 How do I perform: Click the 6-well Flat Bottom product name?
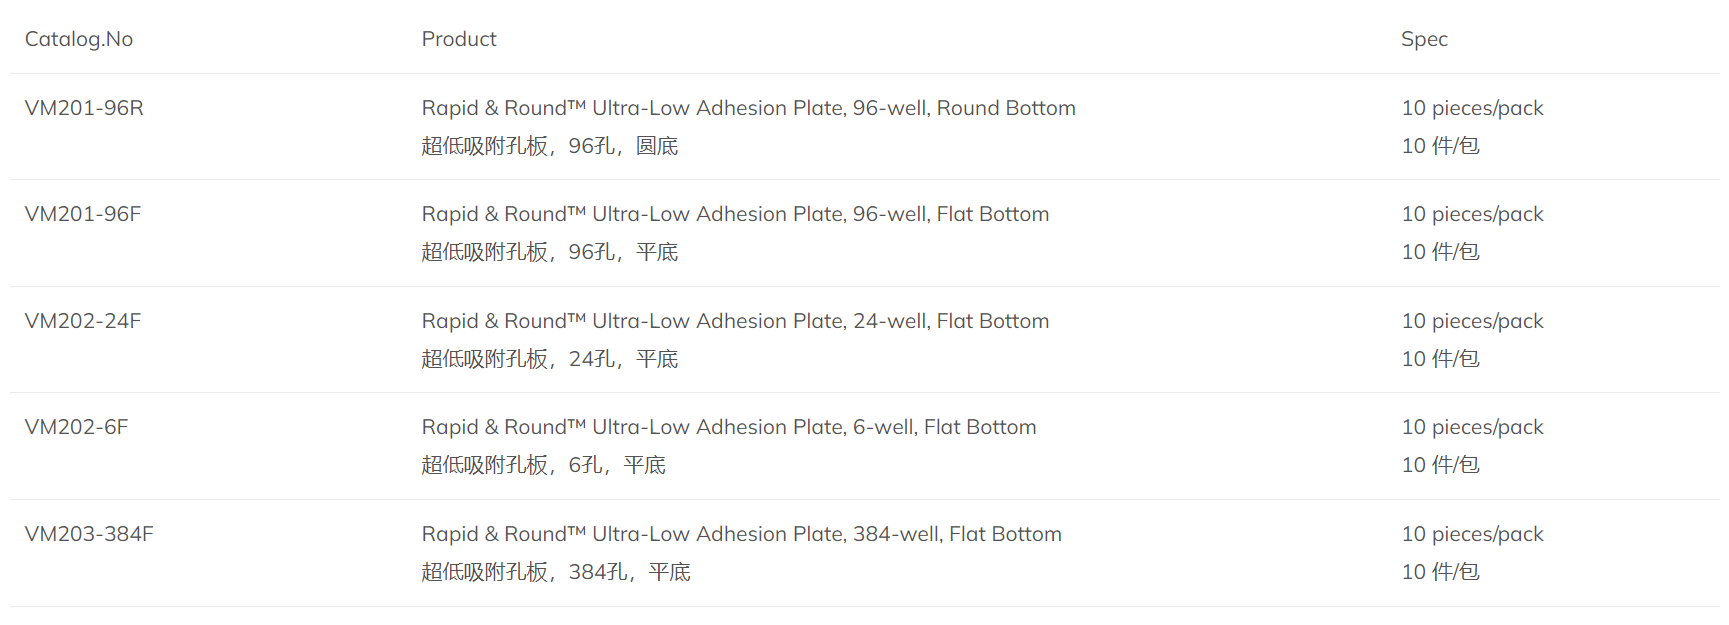tap(729, 427)
